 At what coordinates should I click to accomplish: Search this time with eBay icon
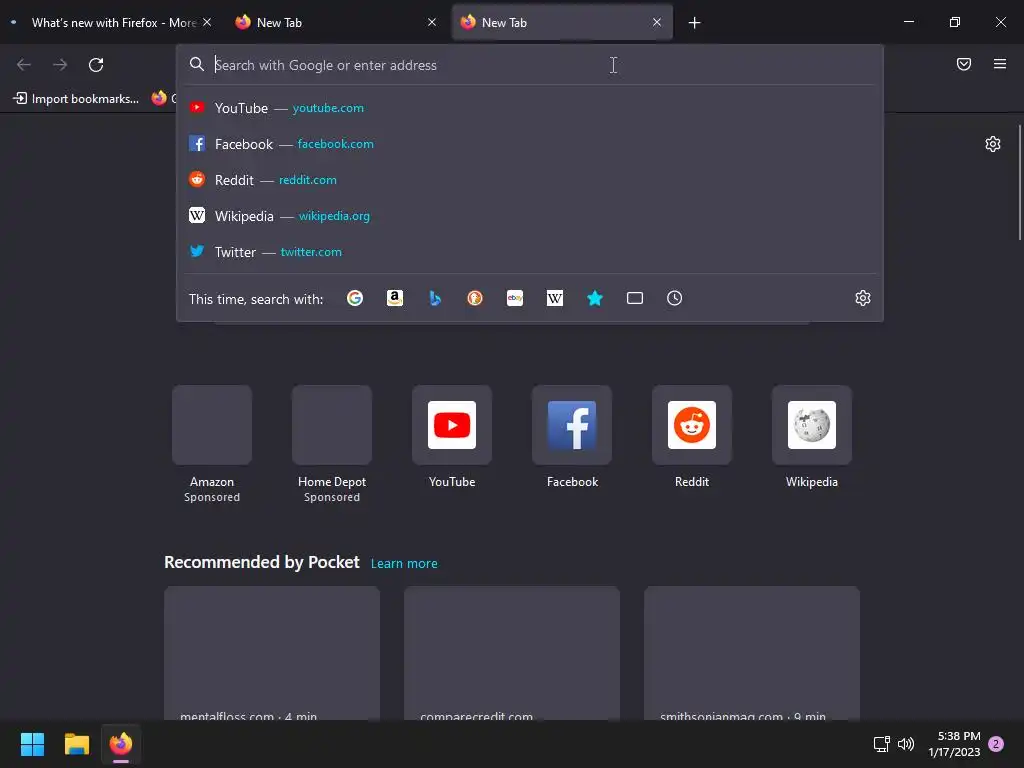click(x=515, y=298)
